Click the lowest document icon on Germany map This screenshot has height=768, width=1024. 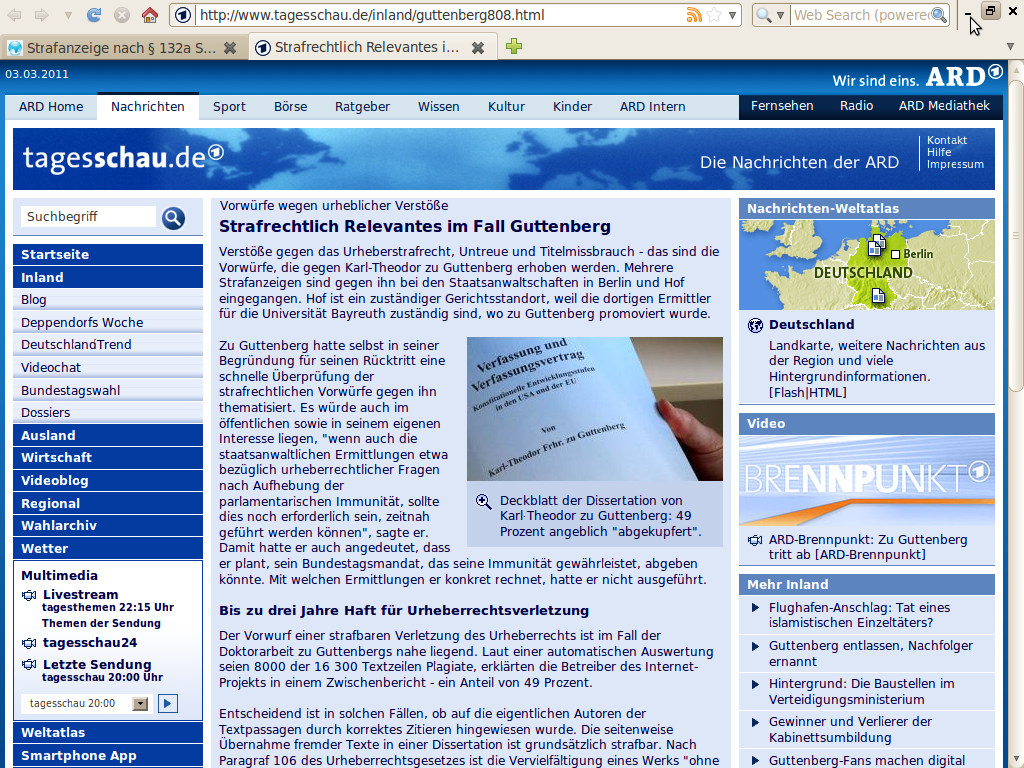coord(878,296)
